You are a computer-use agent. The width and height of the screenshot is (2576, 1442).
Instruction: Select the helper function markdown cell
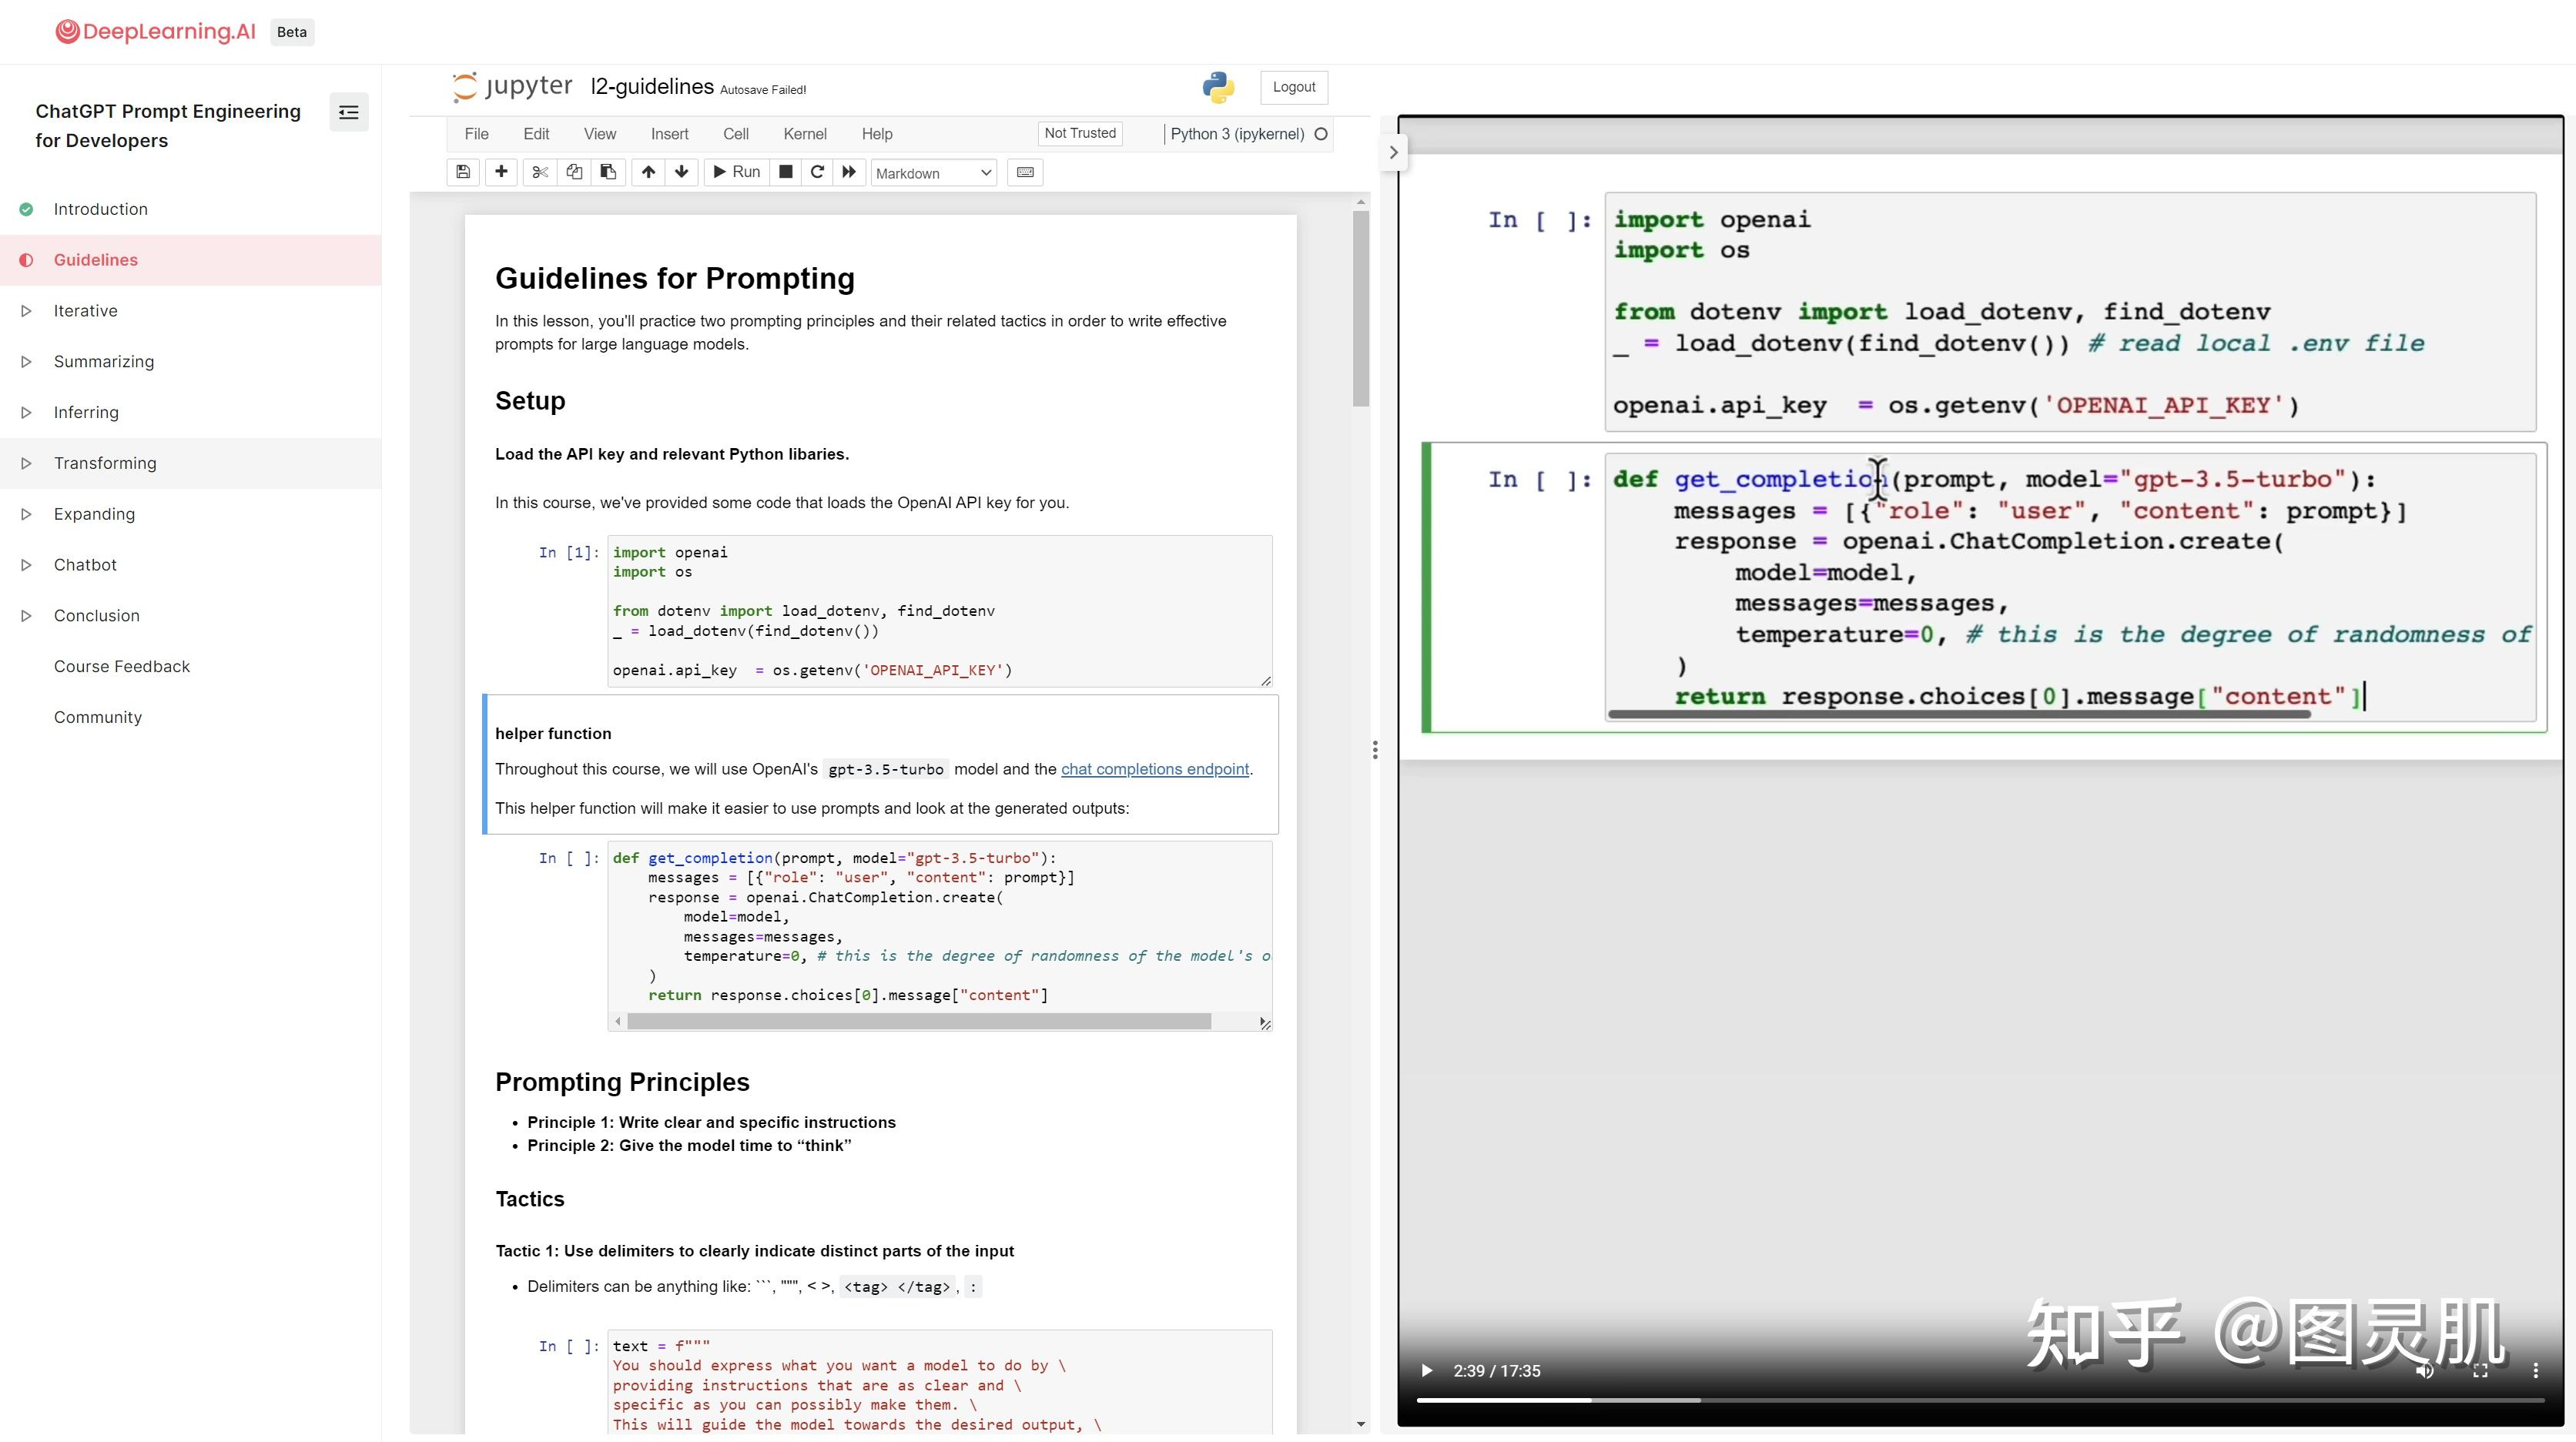click(880, 765)
